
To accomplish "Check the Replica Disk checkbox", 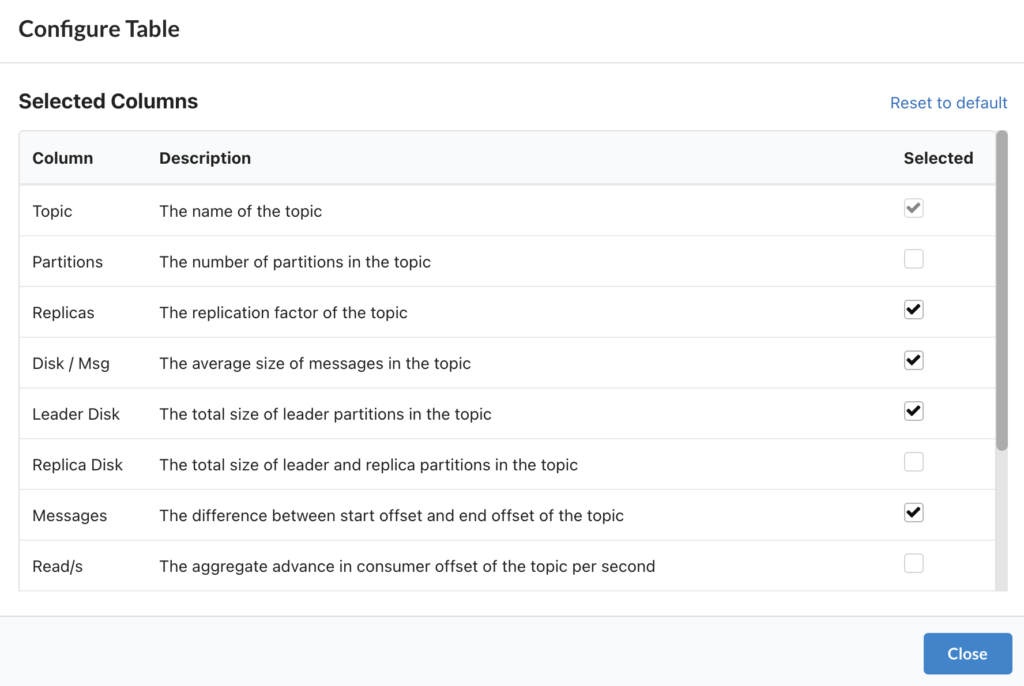I will 913,462.
